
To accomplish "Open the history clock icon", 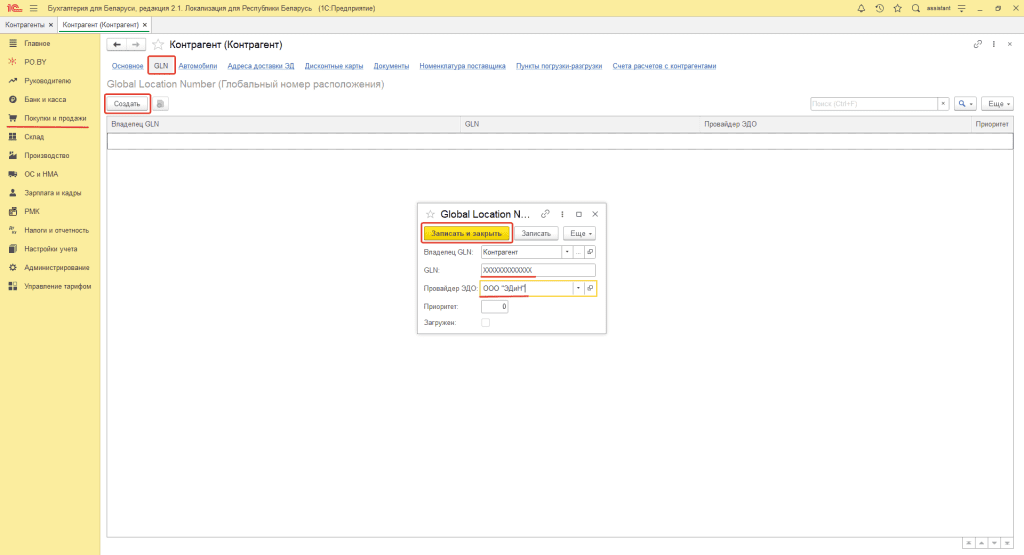I will [x=879, y=8].
